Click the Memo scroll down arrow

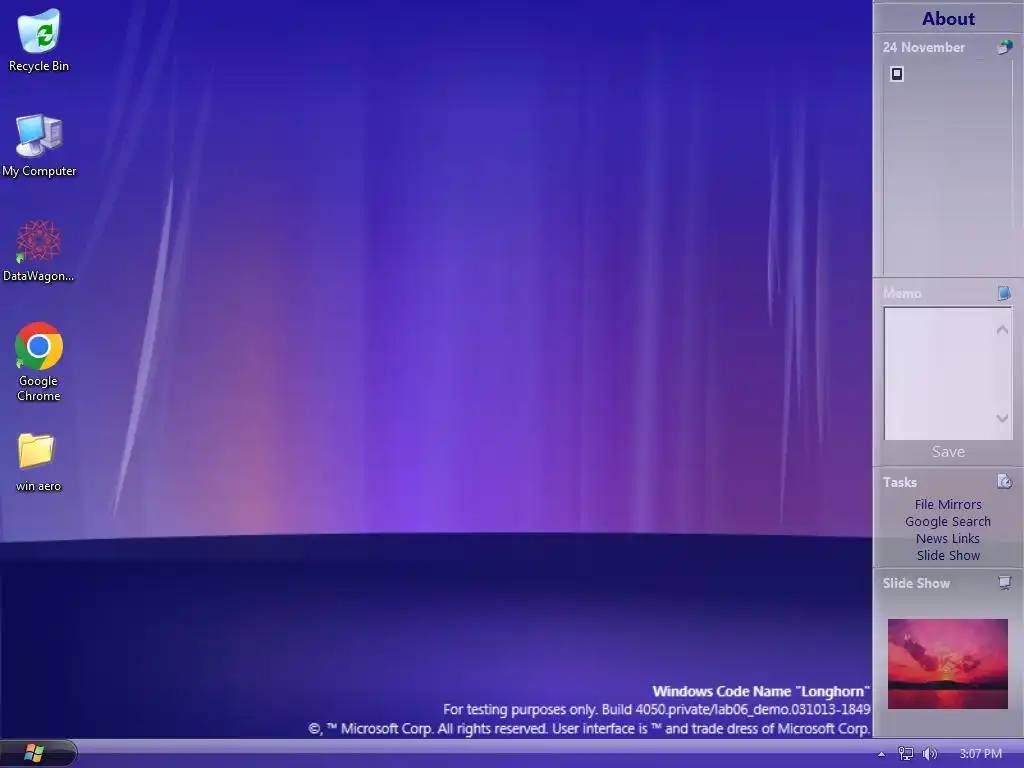pos(1002,418)
